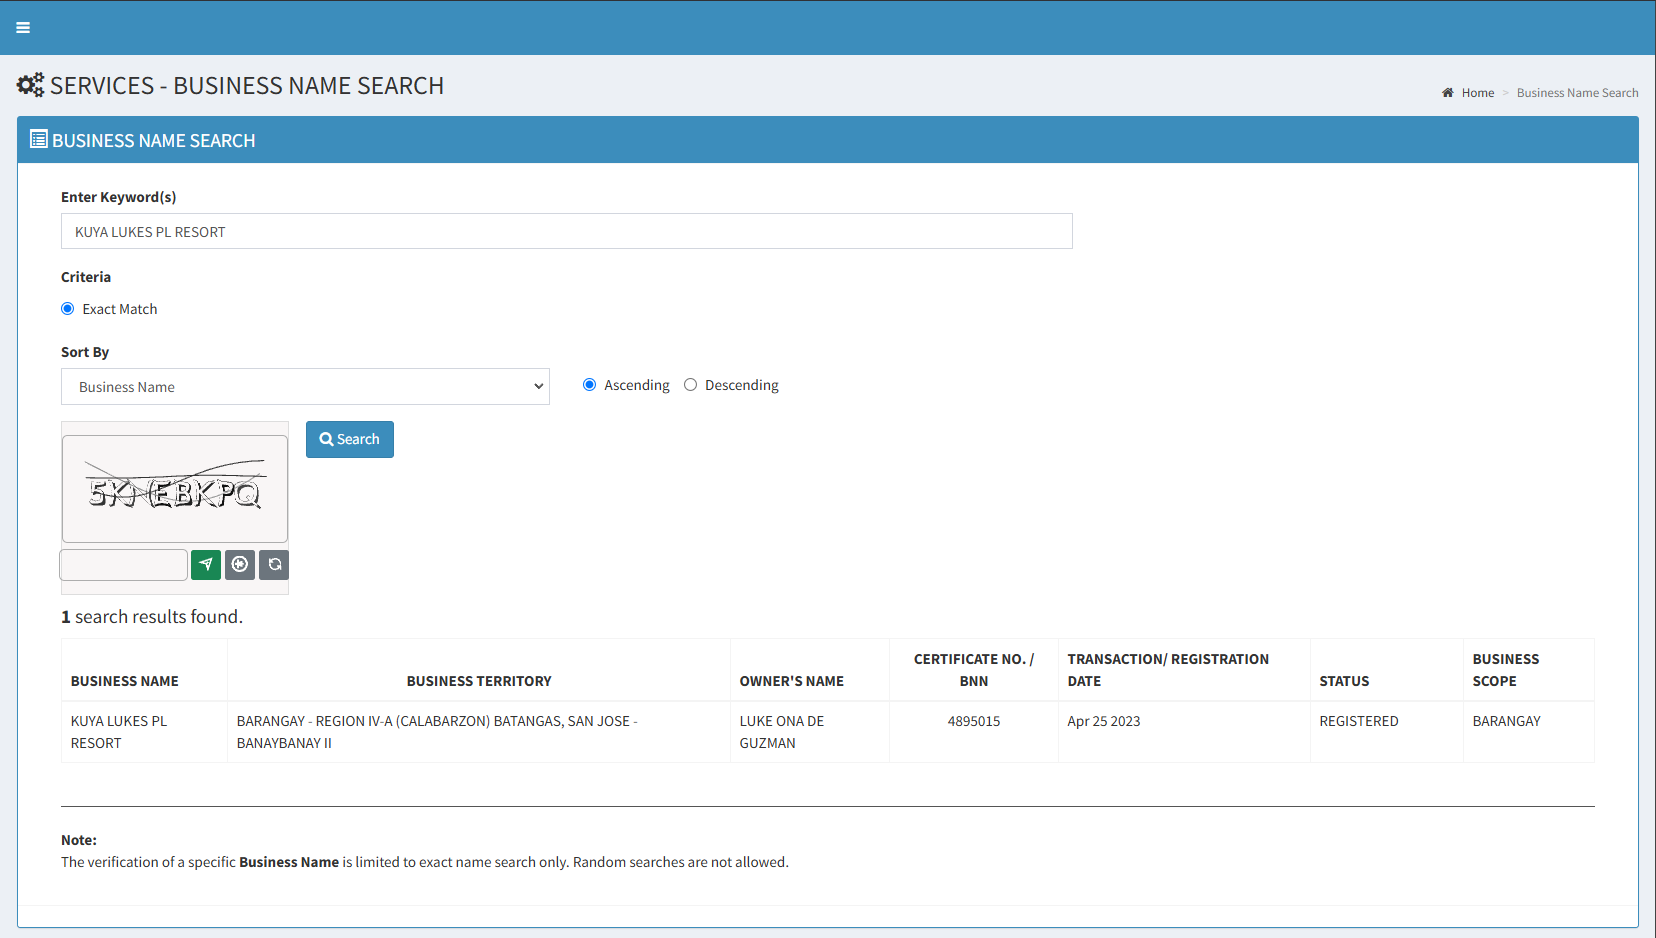
Task: Click the LUKE ONA DE GUZMAN owner cell
Action: coord(782,732)
